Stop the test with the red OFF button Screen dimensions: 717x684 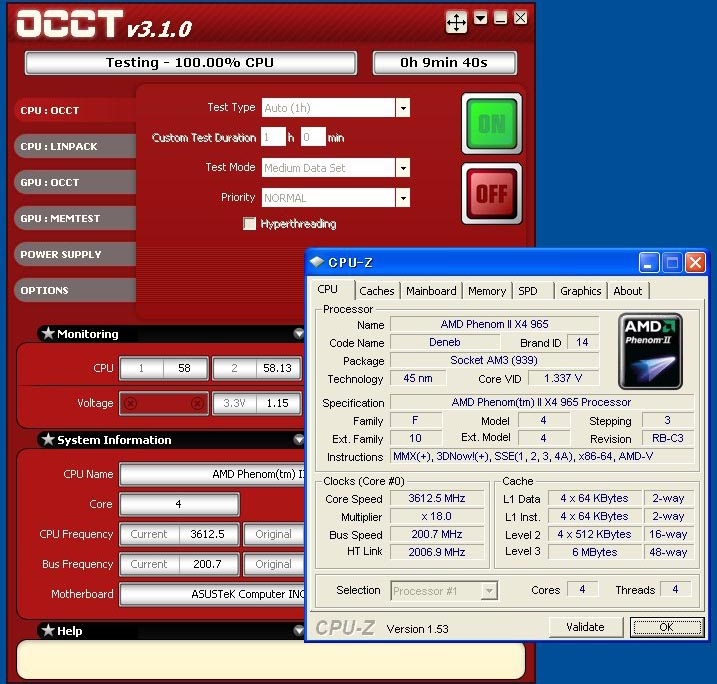[x=492, y=193]
